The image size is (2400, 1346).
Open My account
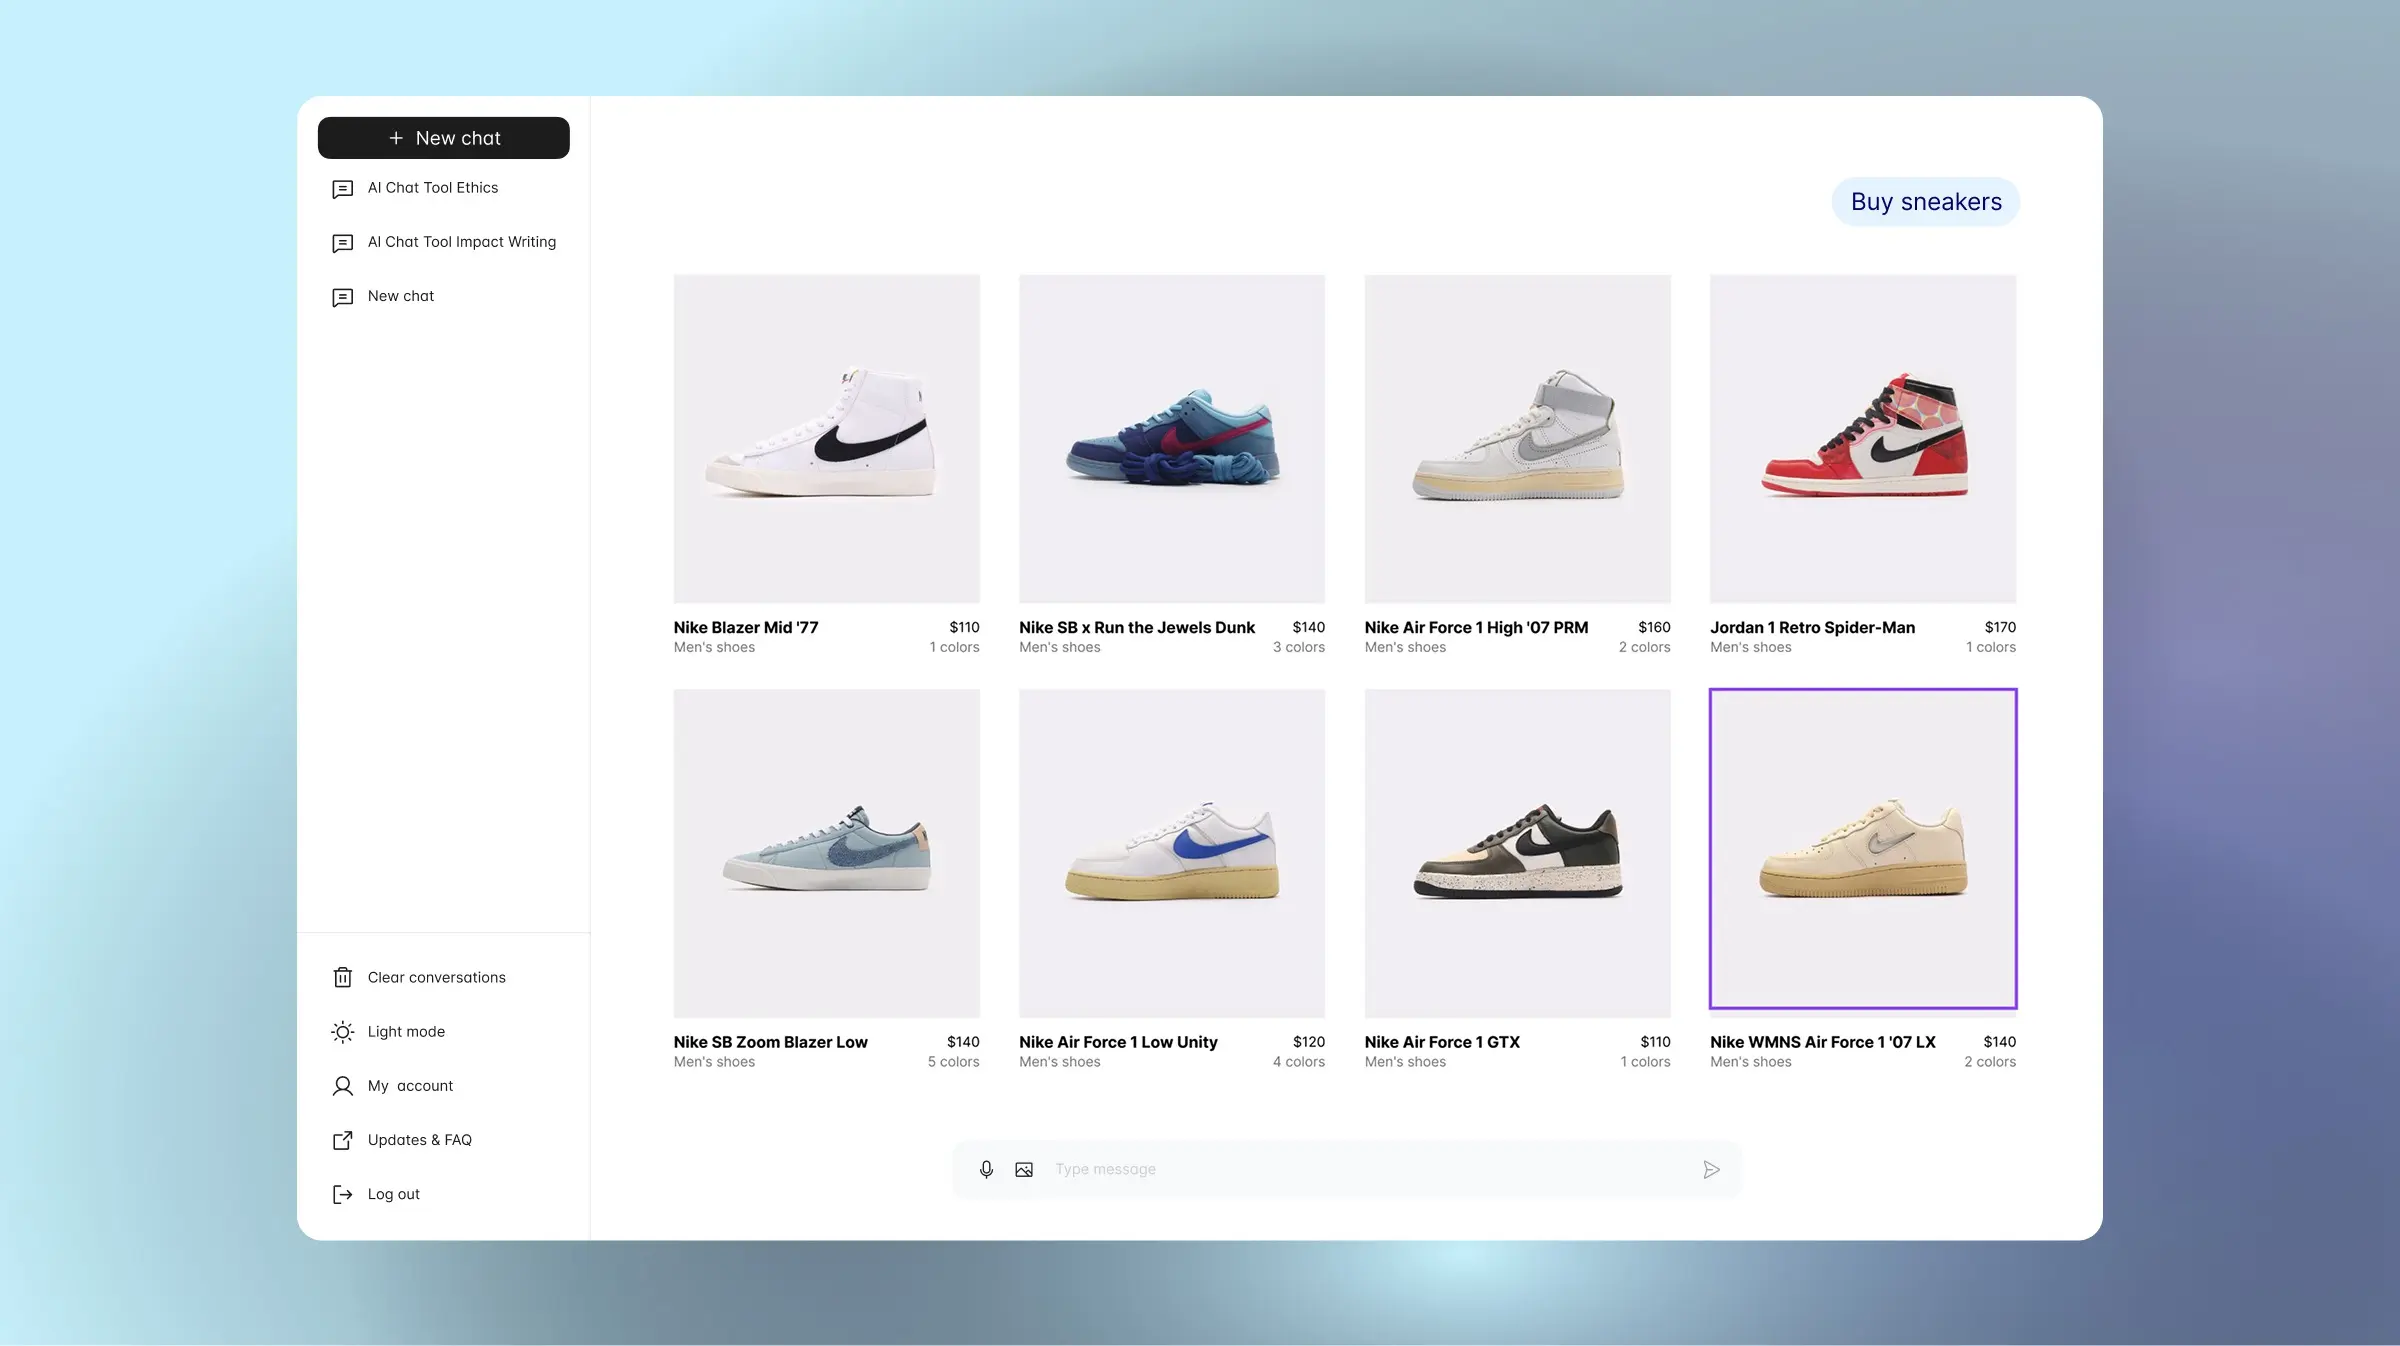pyautogui.click(x=410, y=1085)
